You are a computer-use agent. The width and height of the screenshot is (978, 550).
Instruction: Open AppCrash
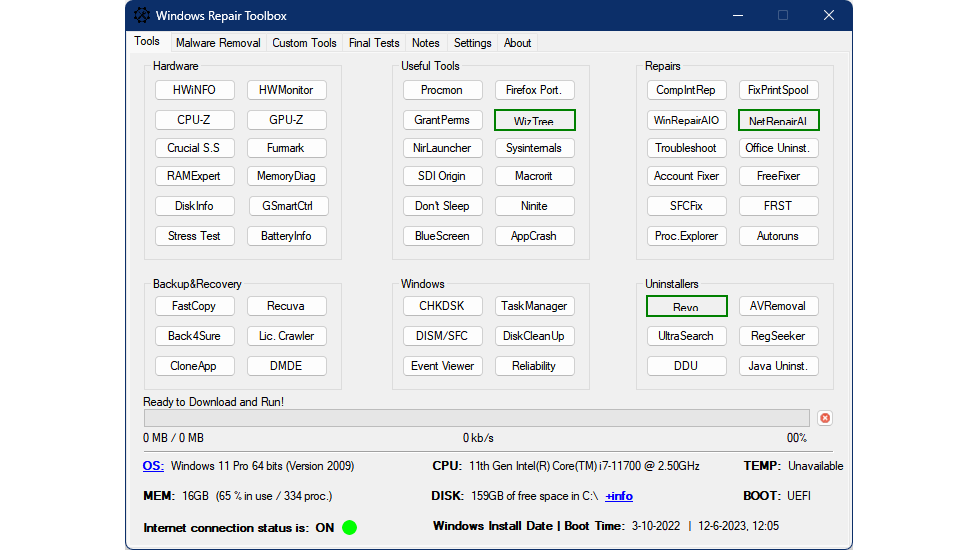[x=535, y=236]
